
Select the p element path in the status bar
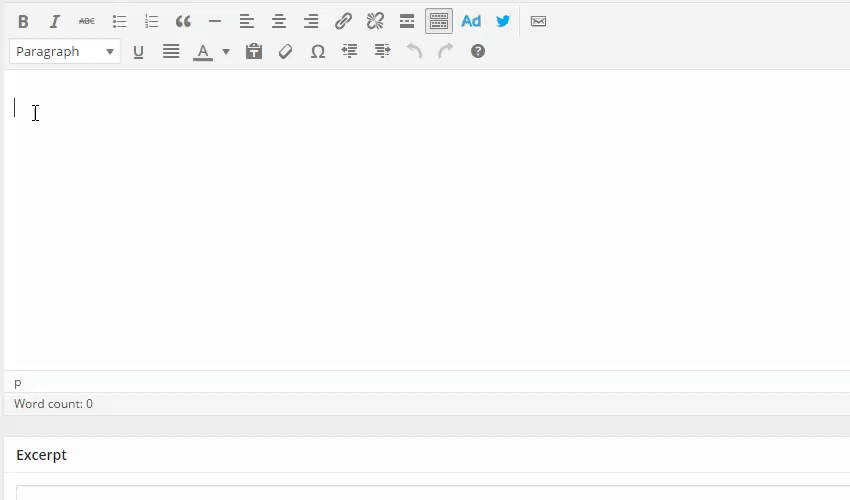coord(18,383)
